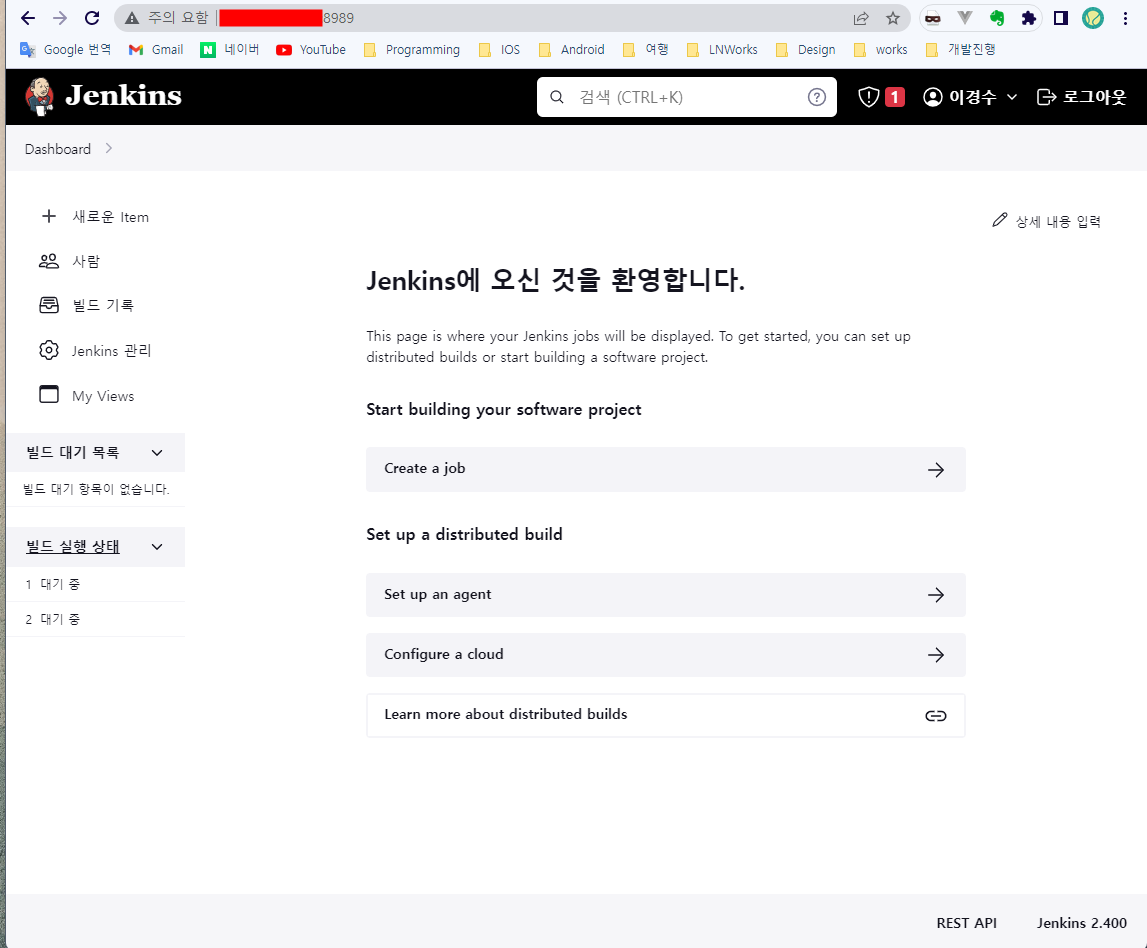This screenshot has width=1147, height=948.
Task: Click the 새로운 Item sidebar link
Action: pos(95,217)
